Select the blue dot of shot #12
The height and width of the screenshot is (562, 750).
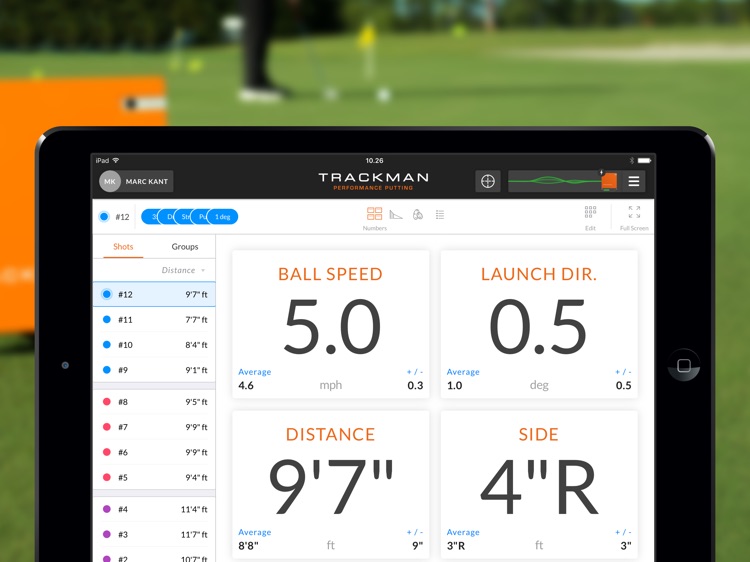pyautogui.click(x=107, y=294)
